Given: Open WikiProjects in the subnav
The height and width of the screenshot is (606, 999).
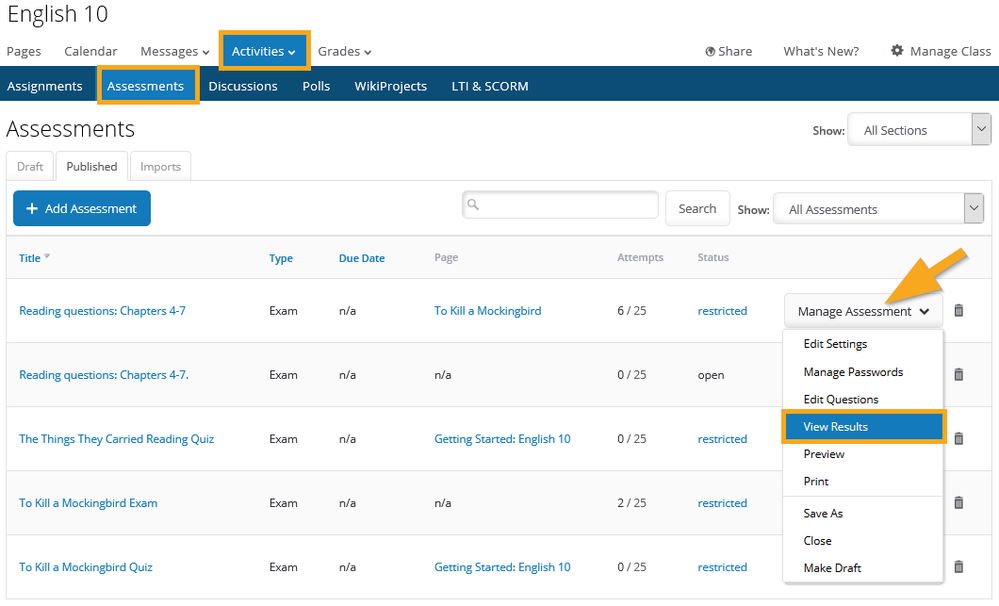Looking at the screenshot, I should pos(391,86).
